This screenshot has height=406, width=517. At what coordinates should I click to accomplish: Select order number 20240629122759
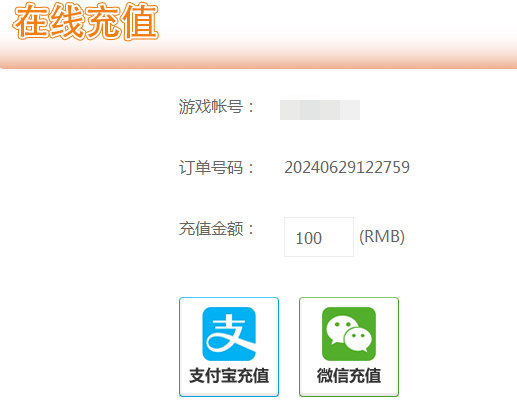pos(347,167)
